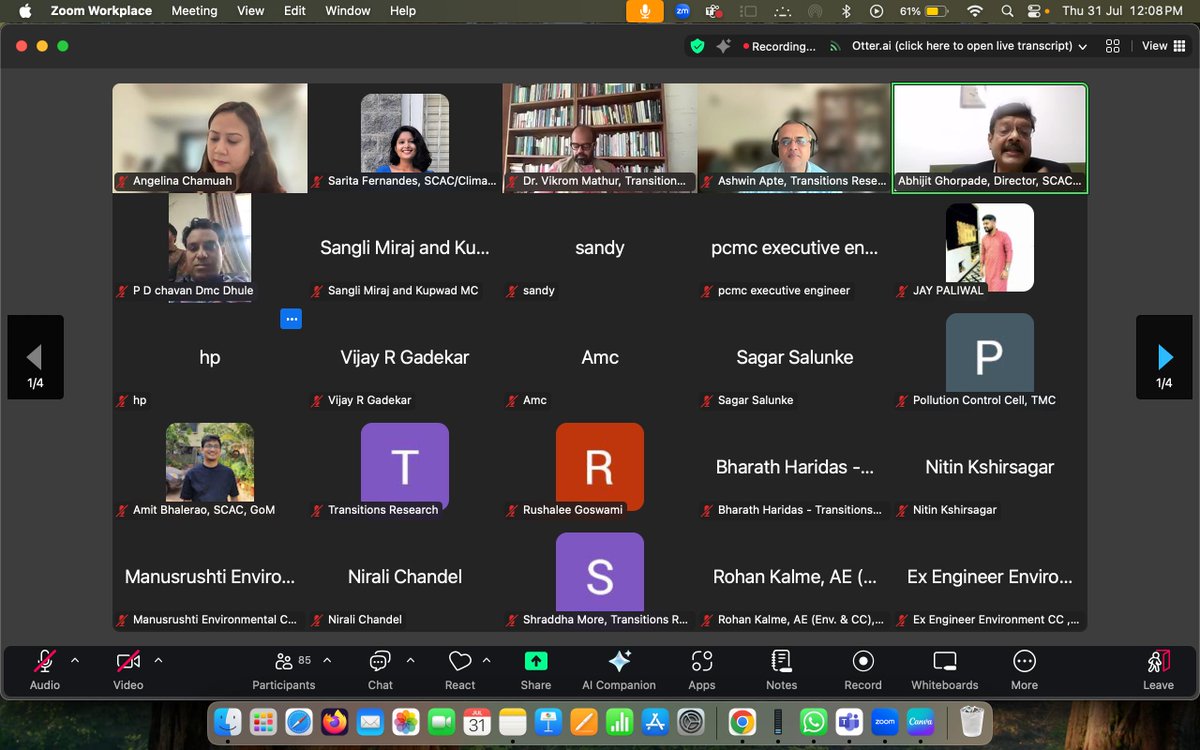Click the orange microphone icon in menu bar
1200x750 pixels.
(645, 11)
